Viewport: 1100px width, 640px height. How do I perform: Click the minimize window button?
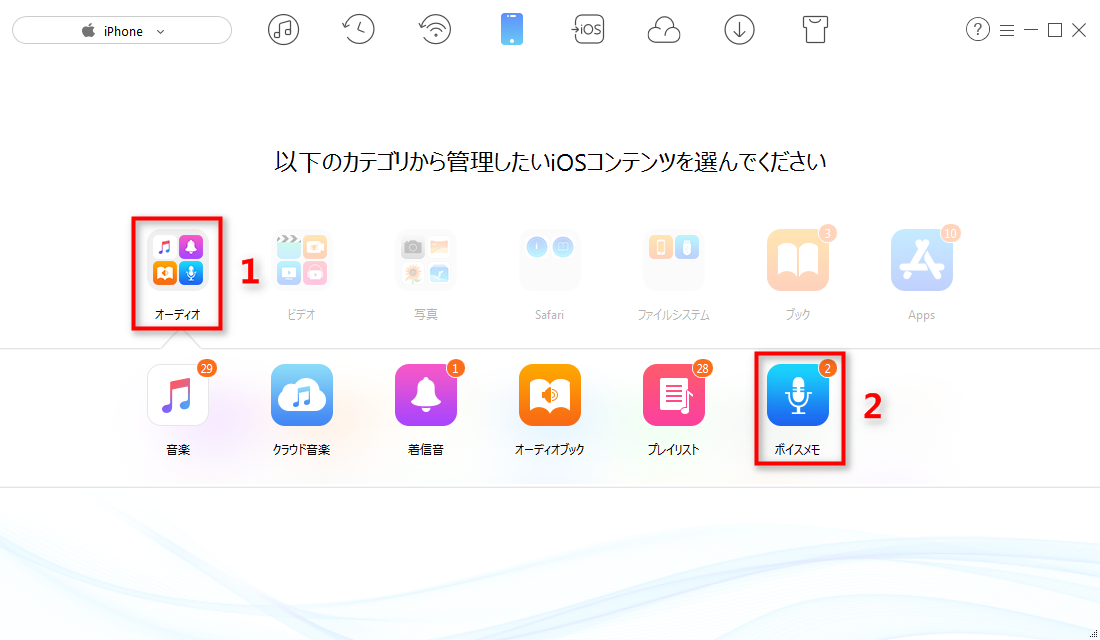click(x=1031, y=30)
